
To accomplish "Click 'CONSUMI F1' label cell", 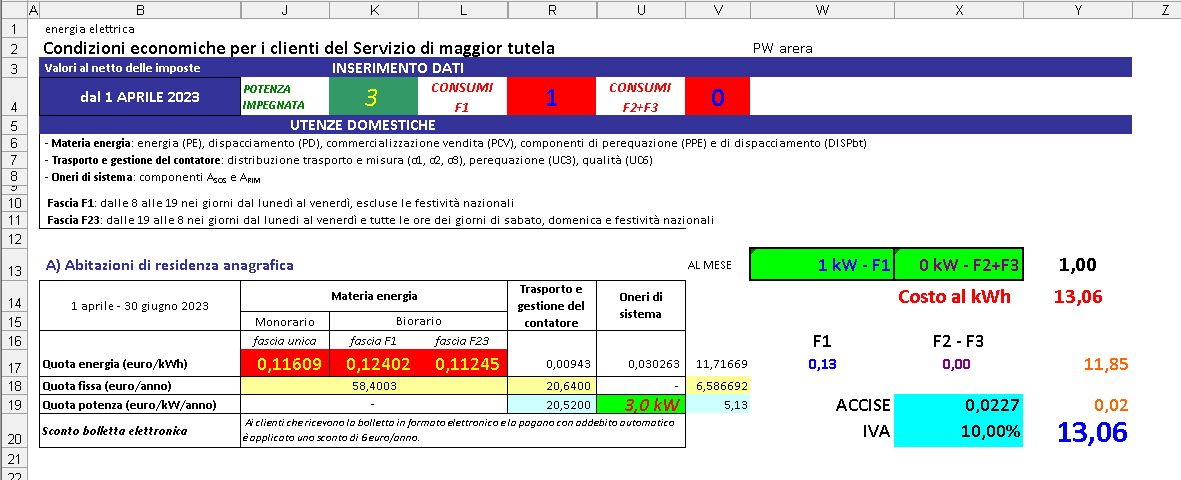I will click(462, 96).
